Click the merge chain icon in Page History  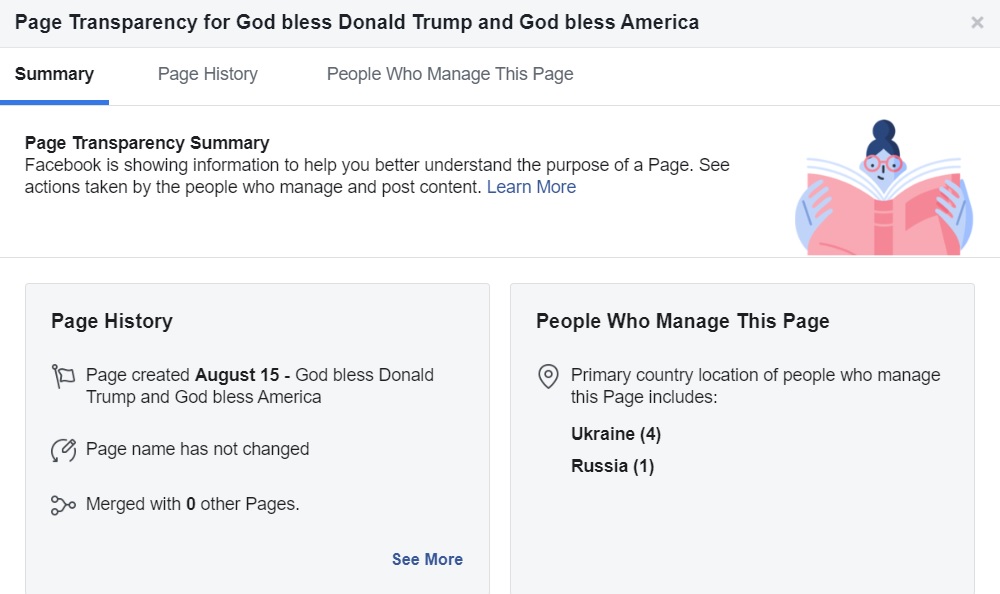click(64, 504)
